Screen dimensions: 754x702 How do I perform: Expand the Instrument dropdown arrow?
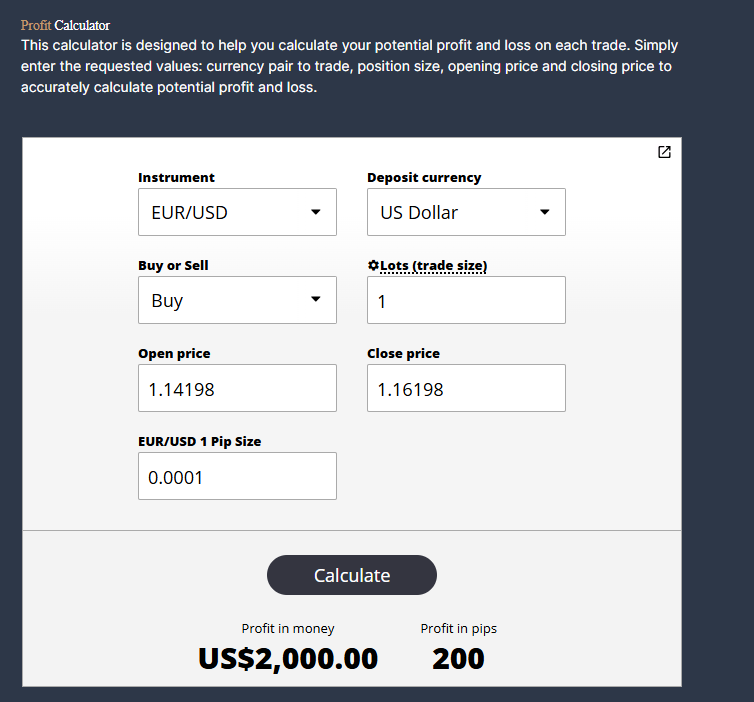(x=315, y=212)
